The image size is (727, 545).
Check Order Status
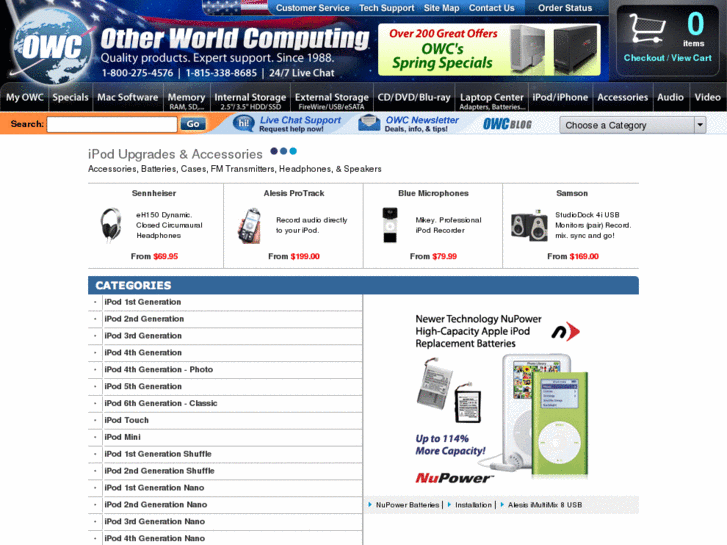tap(565, 8)
